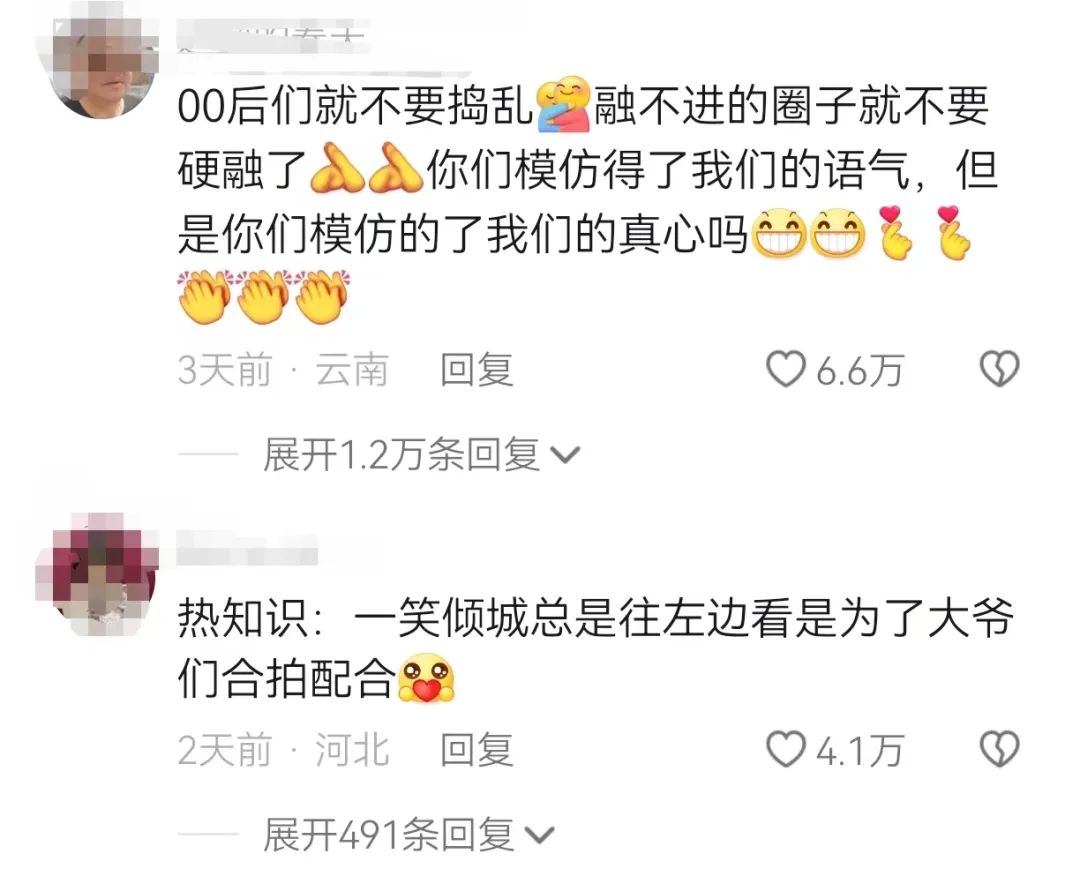Reply to the 河北 comment via 回复
The width and height of the screenshot is (1080, 884).
click(477, 750)
